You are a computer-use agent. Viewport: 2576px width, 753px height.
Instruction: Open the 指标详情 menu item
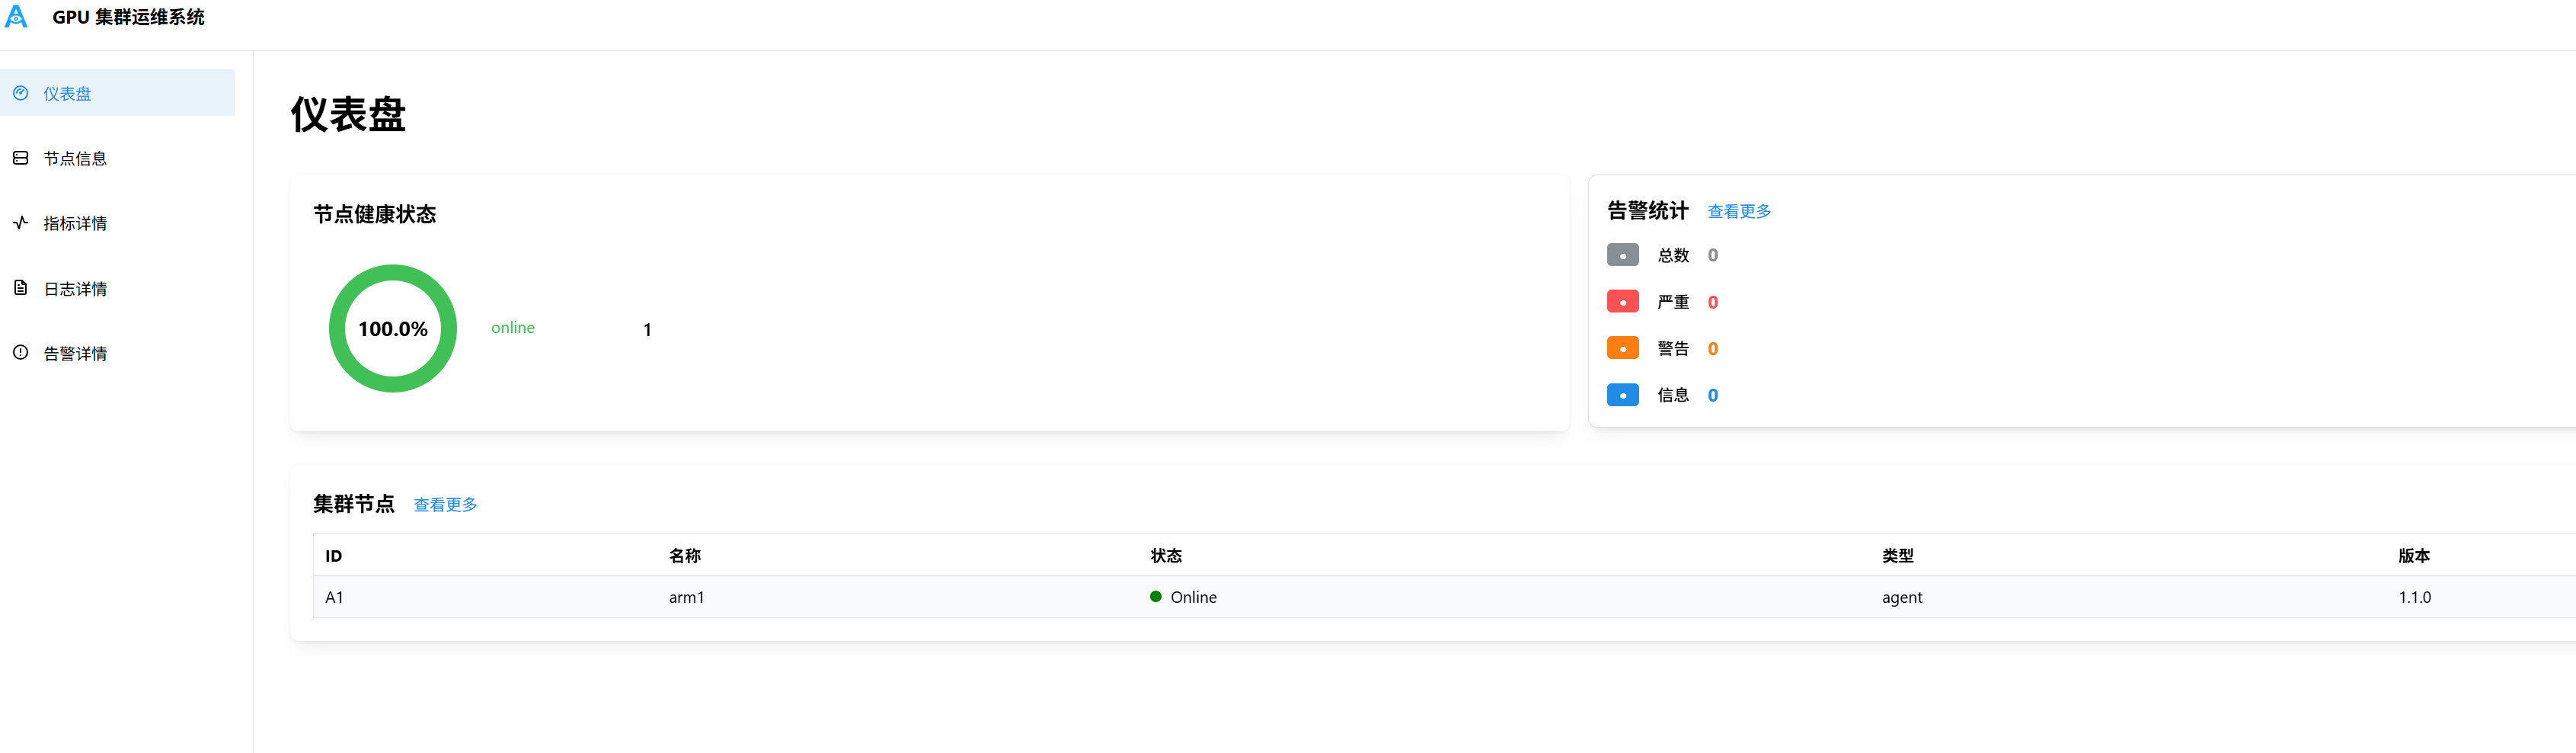[75, 224]
